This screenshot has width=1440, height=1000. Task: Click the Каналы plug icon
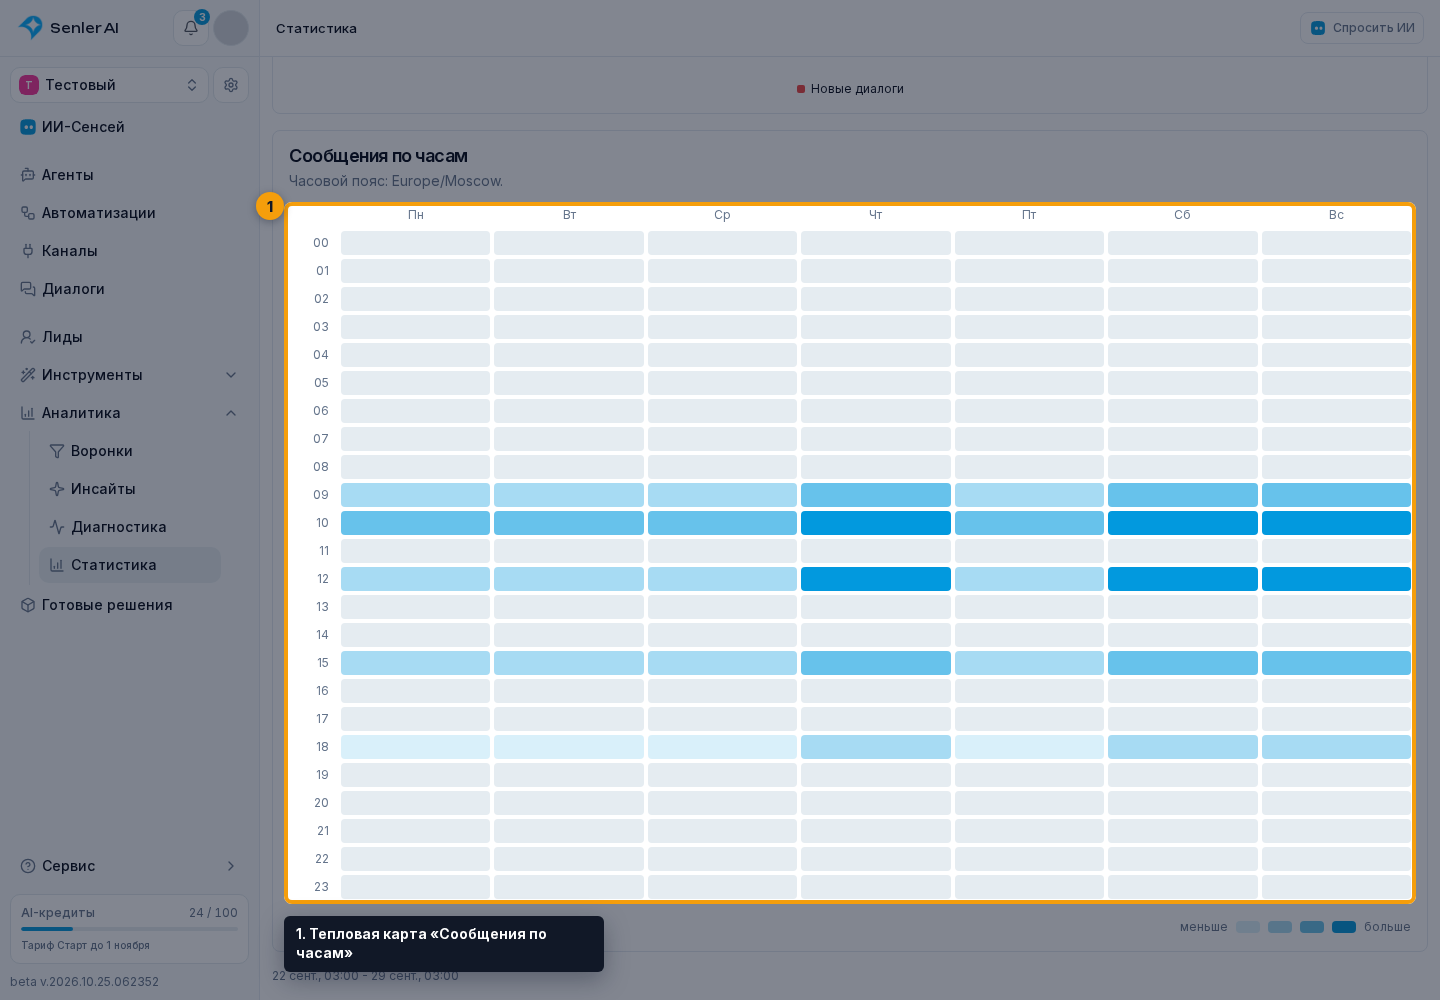point(28,251)
